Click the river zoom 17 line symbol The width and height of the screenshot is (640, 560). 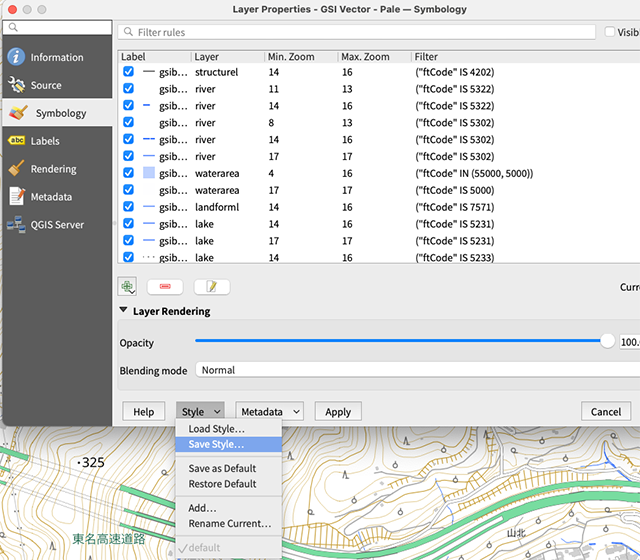click(x=149, y=156)
